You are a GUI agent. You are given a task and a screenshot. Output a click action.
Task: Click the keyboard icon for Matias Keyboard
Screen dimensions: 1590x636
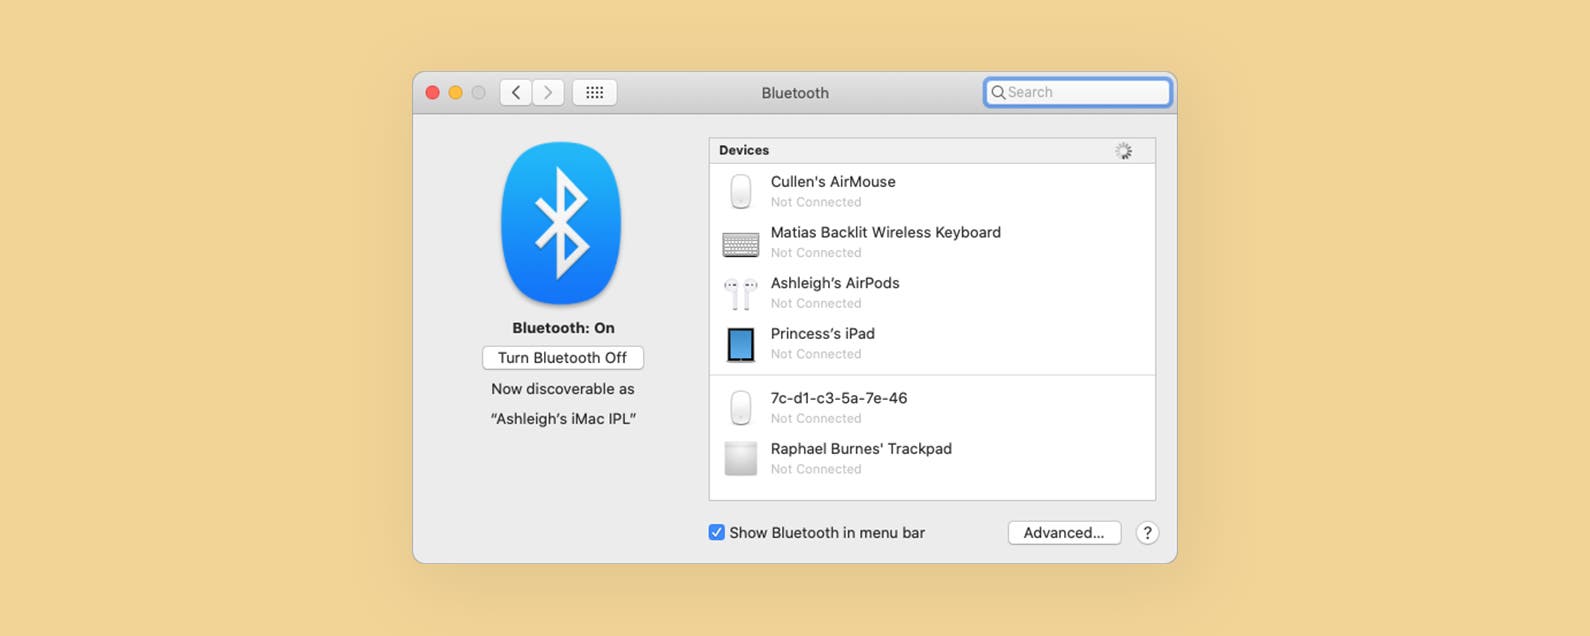pyautogui.click(x=741, y=244)
